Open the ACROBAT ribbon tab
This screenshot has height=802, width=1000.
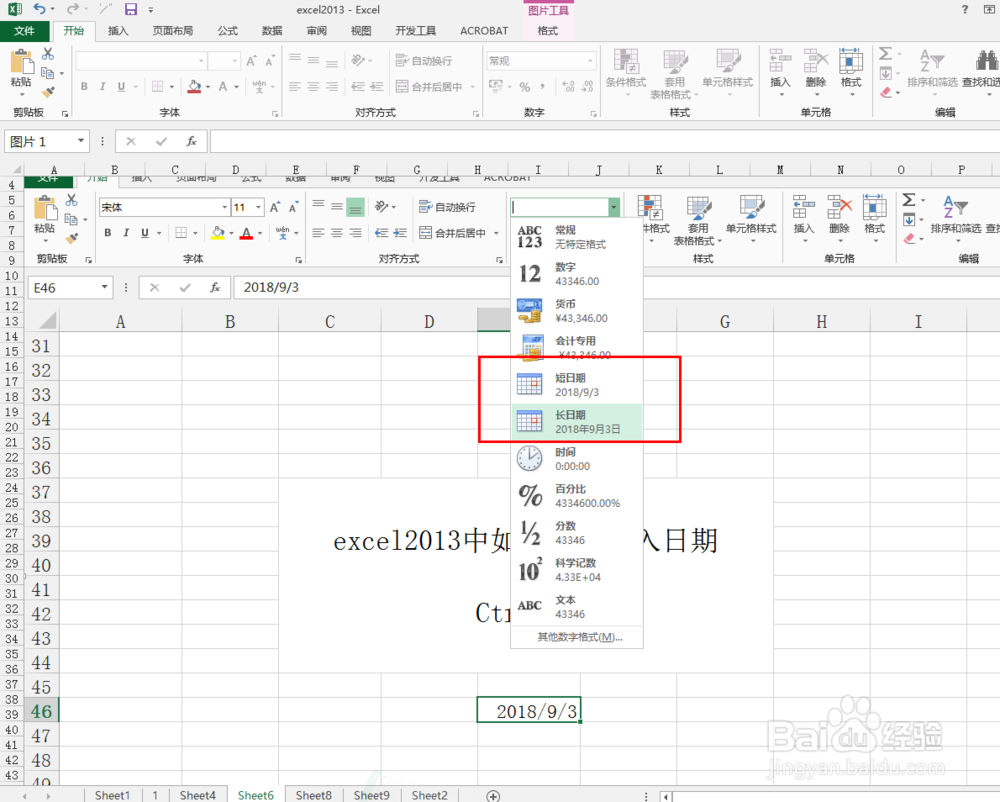[x=484, y=31]
